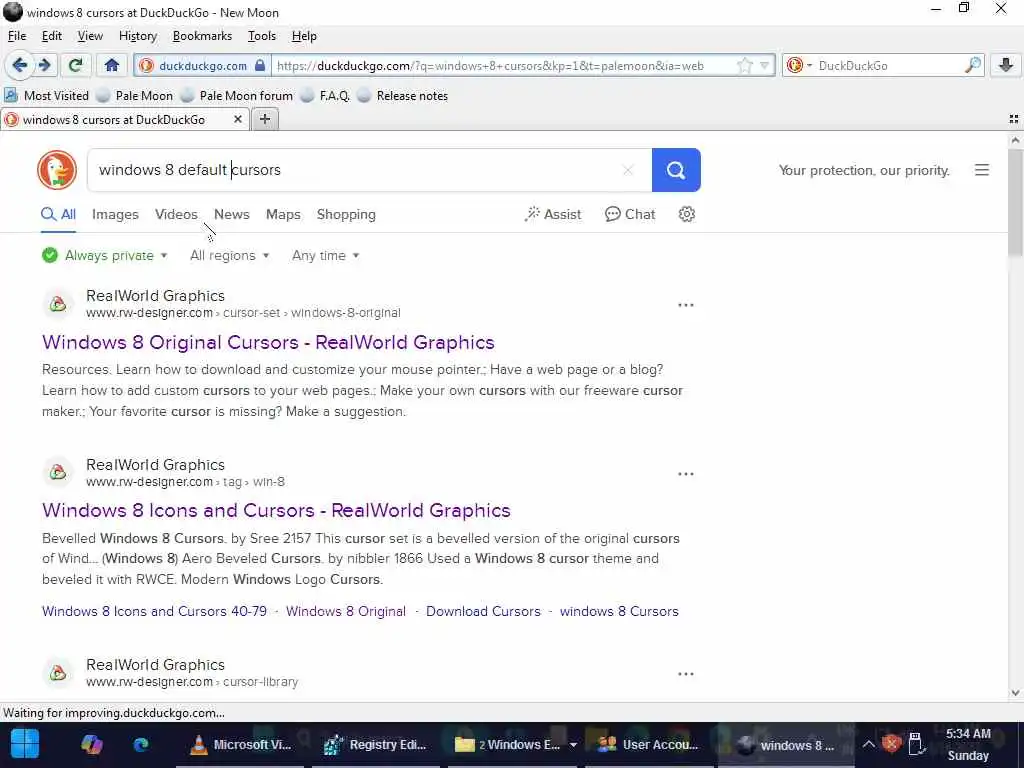1024x768 pixels.
Task: Open the File menu
Action: pos(17,36)
